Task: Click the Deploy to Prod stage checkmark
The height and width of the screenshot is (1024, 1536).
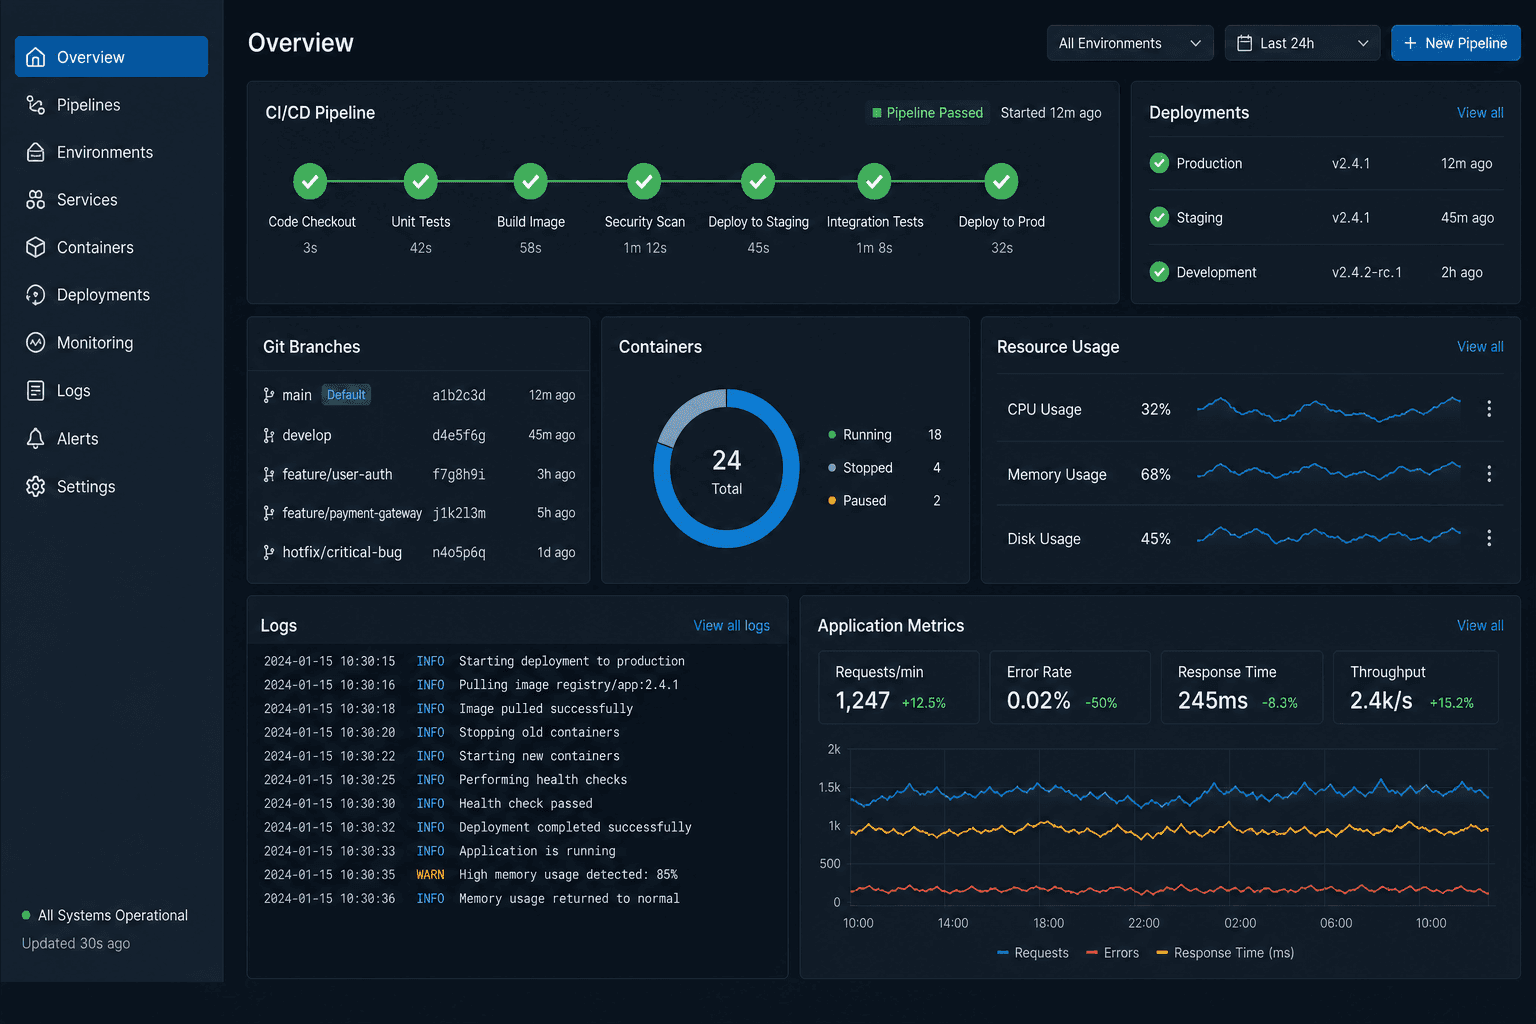Action: 1001,181
